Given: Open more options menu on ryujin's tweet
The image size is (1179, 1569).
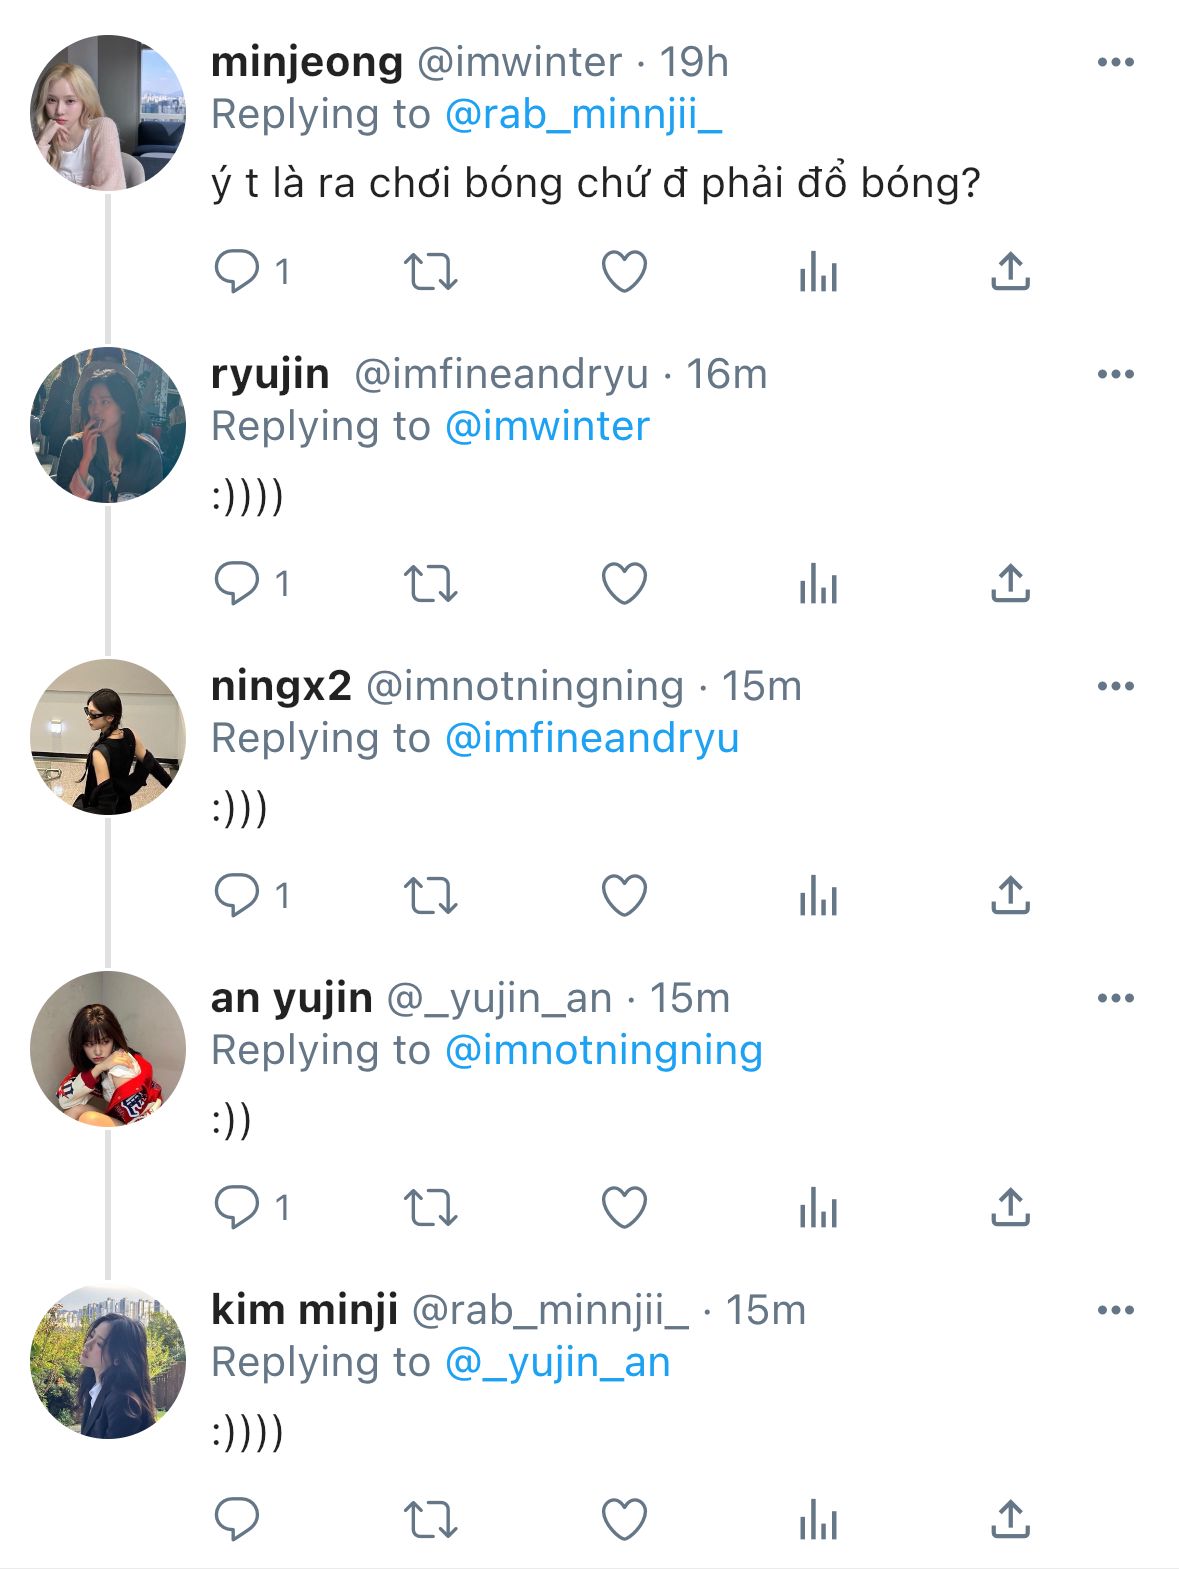Looking at the screenshot, I should point(1115,374).
